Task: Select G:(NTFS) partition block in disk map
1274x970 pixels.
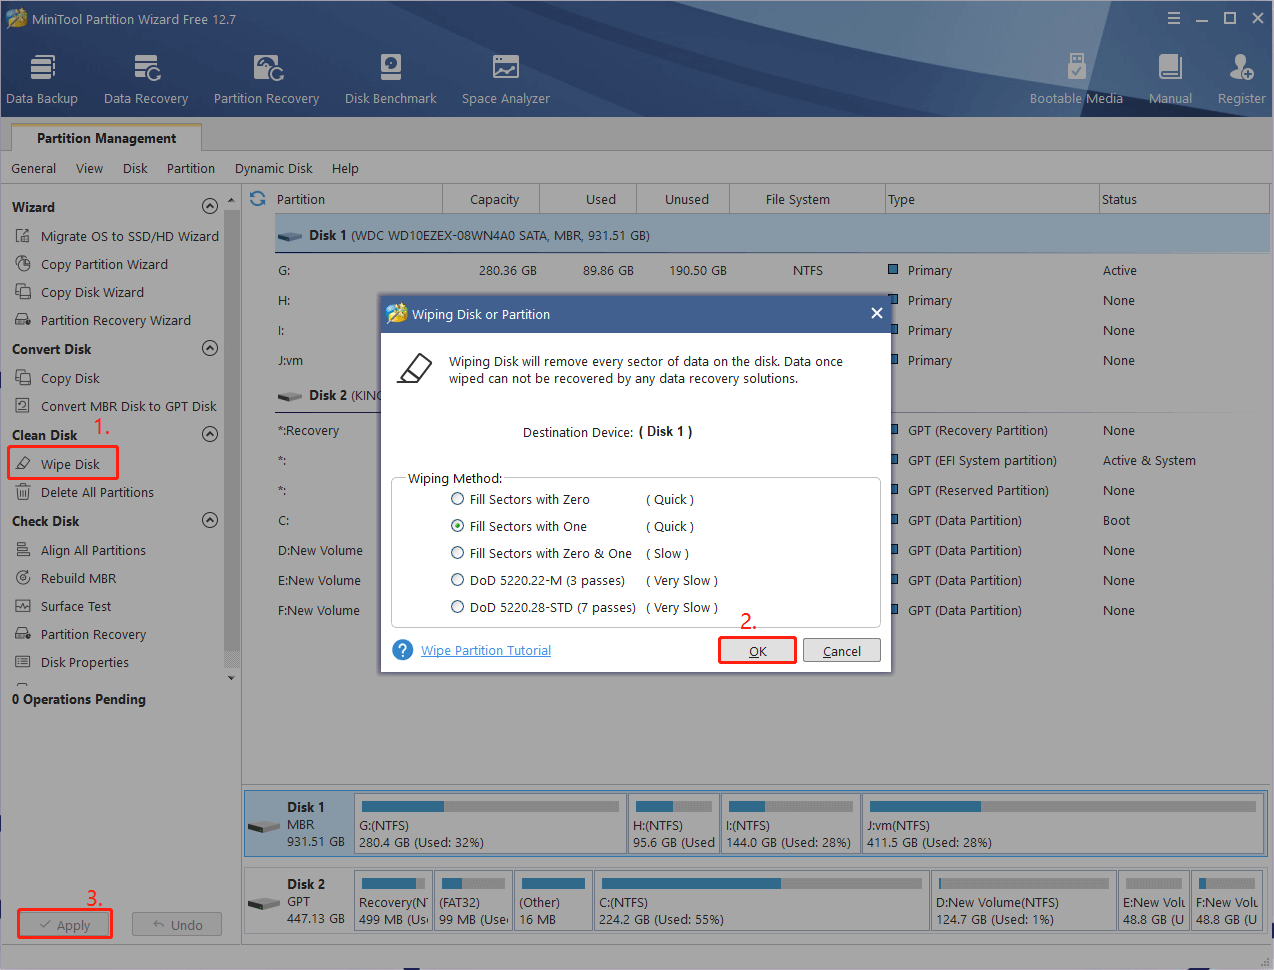Action: 490,824
